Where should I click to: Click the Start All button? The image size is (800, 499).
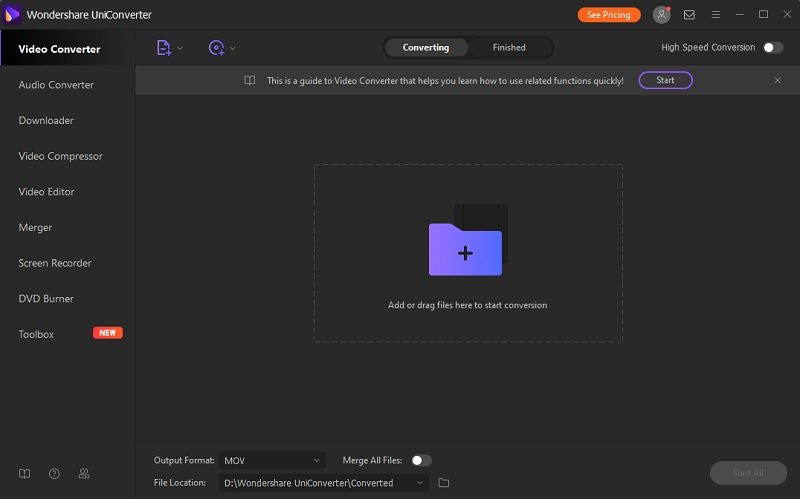748,473
